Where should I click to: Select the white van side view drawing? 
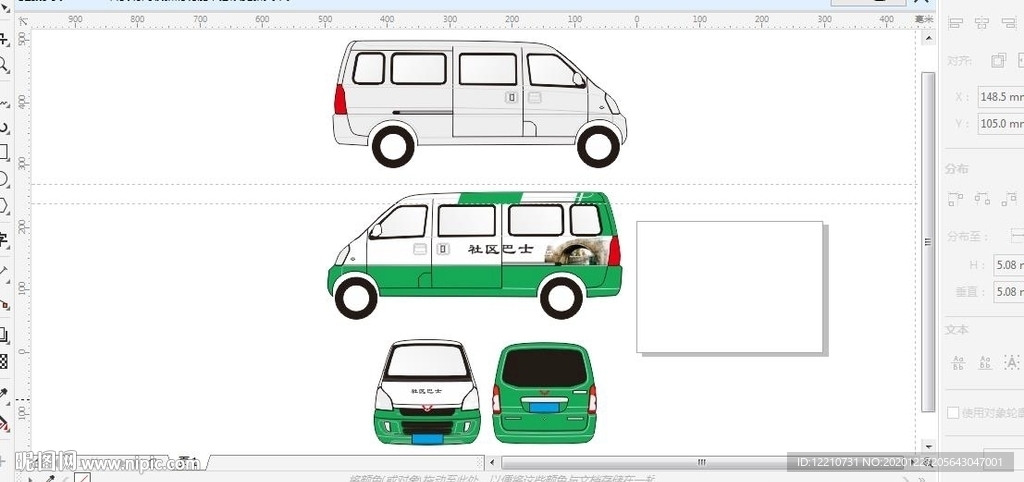click(479, 103)
